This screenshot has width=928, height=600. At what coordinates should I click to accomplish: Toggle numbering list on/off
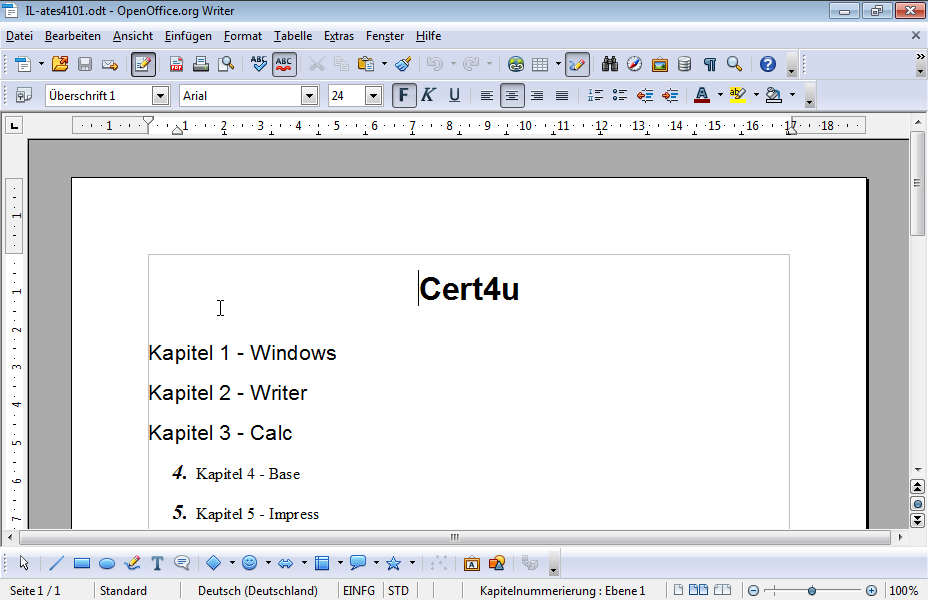click(x=595, y=95)
